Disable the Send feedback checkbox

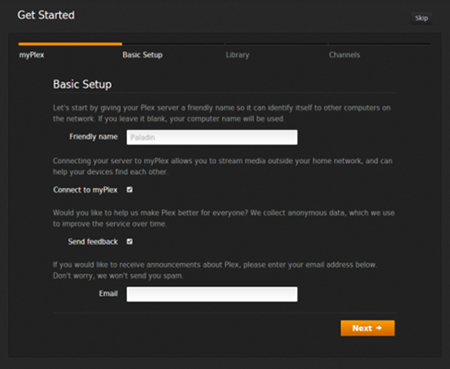(x=130, y=241)
